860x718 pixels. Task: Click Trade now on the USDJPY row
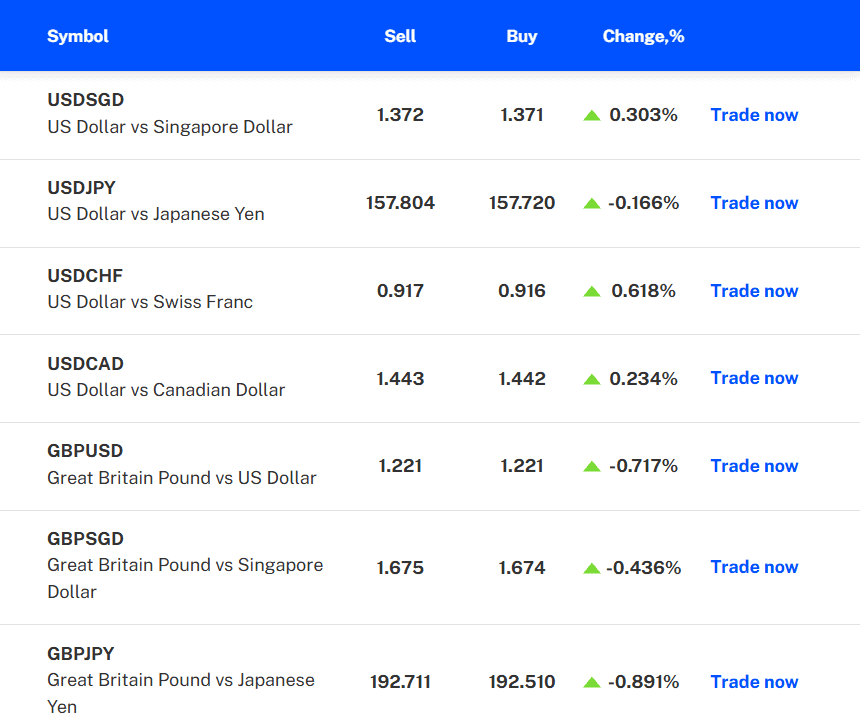pos(754,203)
